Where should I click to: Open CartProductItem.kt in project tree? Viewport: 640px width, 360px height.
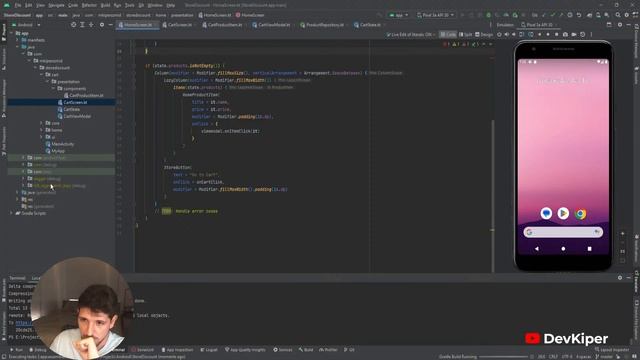[84, 96]
